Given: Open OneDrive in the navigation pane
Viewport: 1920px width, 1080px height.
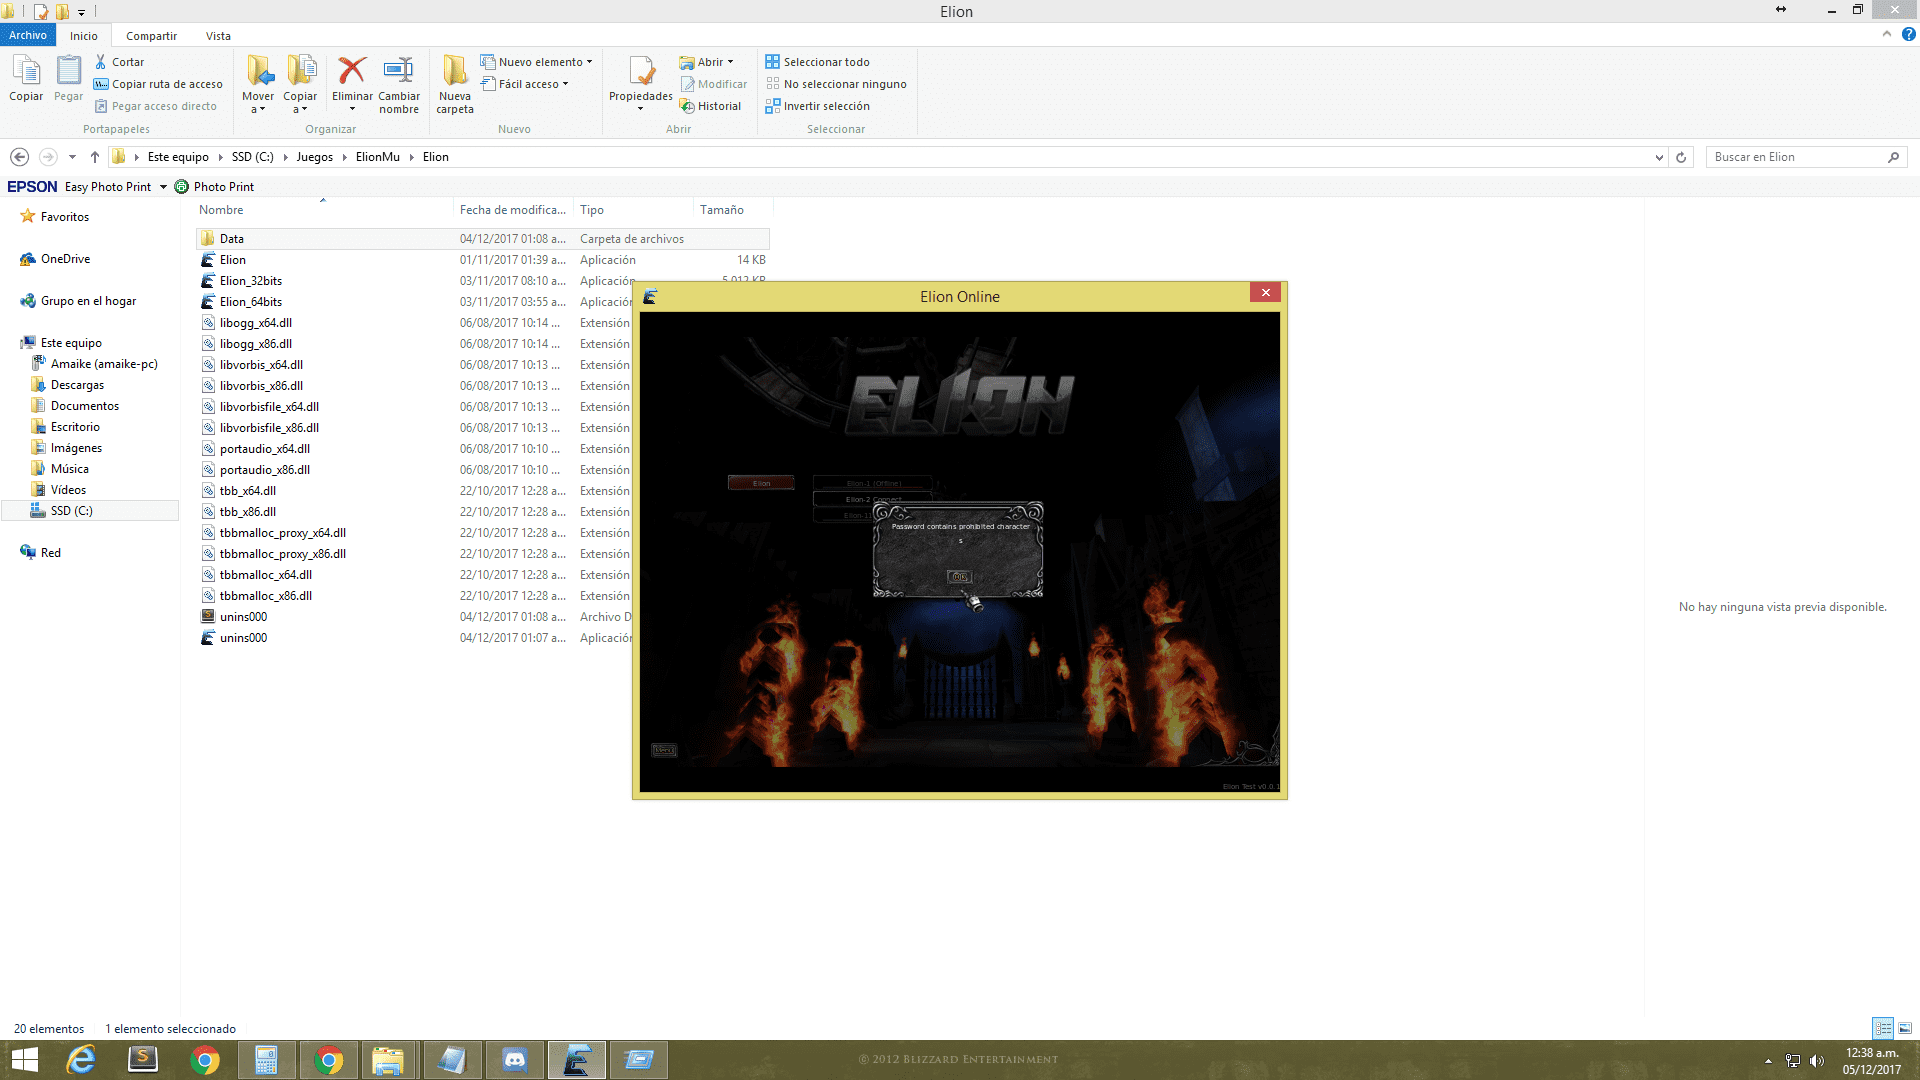Looking at the screenshot, I should click(65, 259).
